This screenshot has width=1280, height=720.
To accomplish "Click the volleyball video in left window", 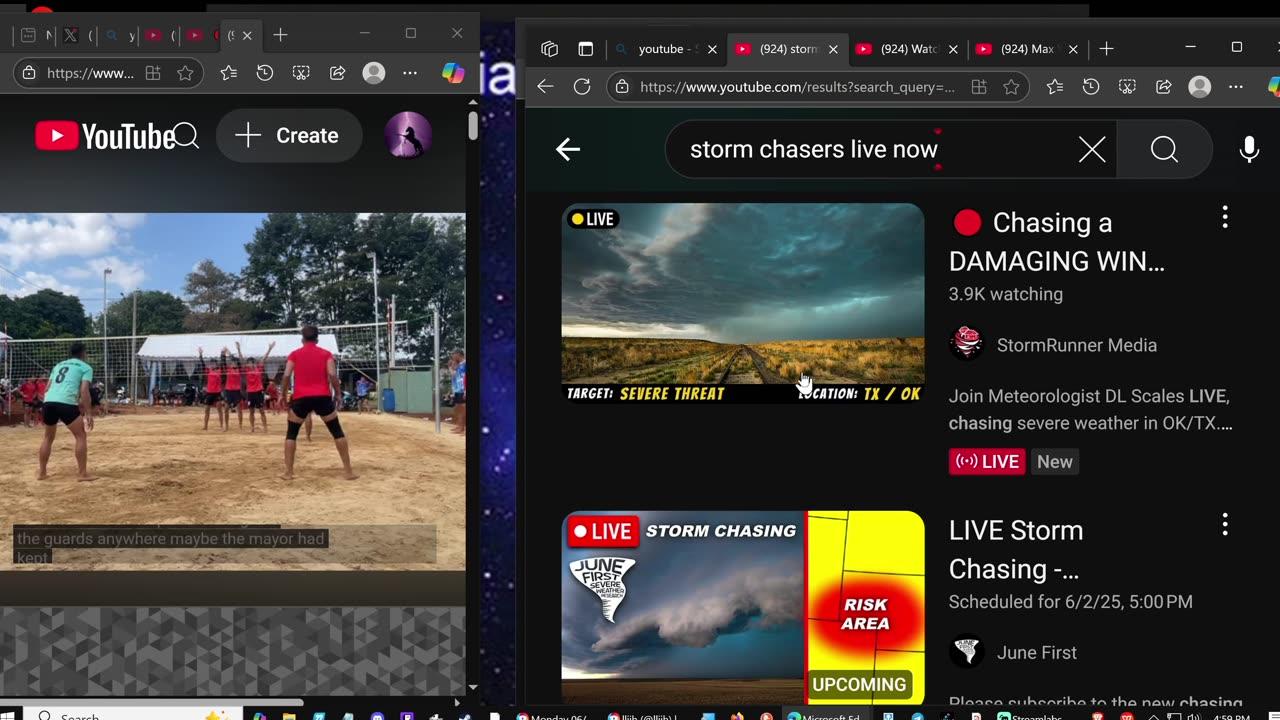I will (x=232, y=391).
